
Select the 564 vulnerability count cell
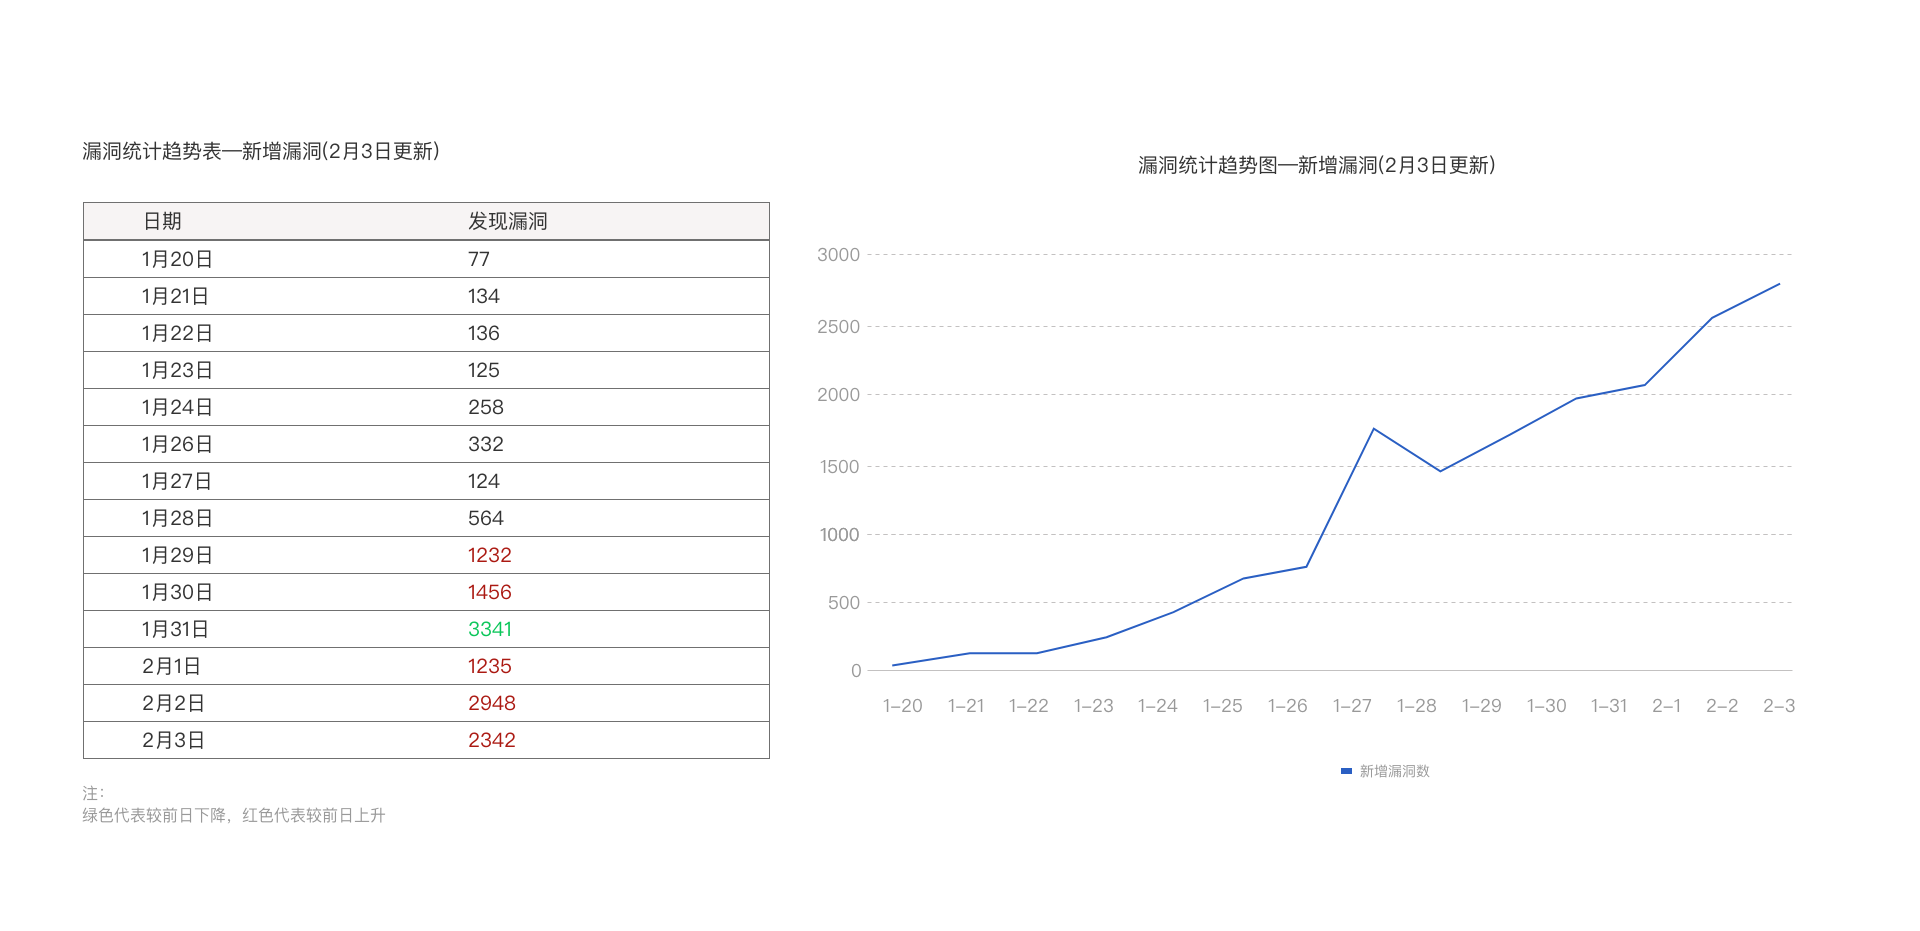pyautogui.click(x=485, y=518)
